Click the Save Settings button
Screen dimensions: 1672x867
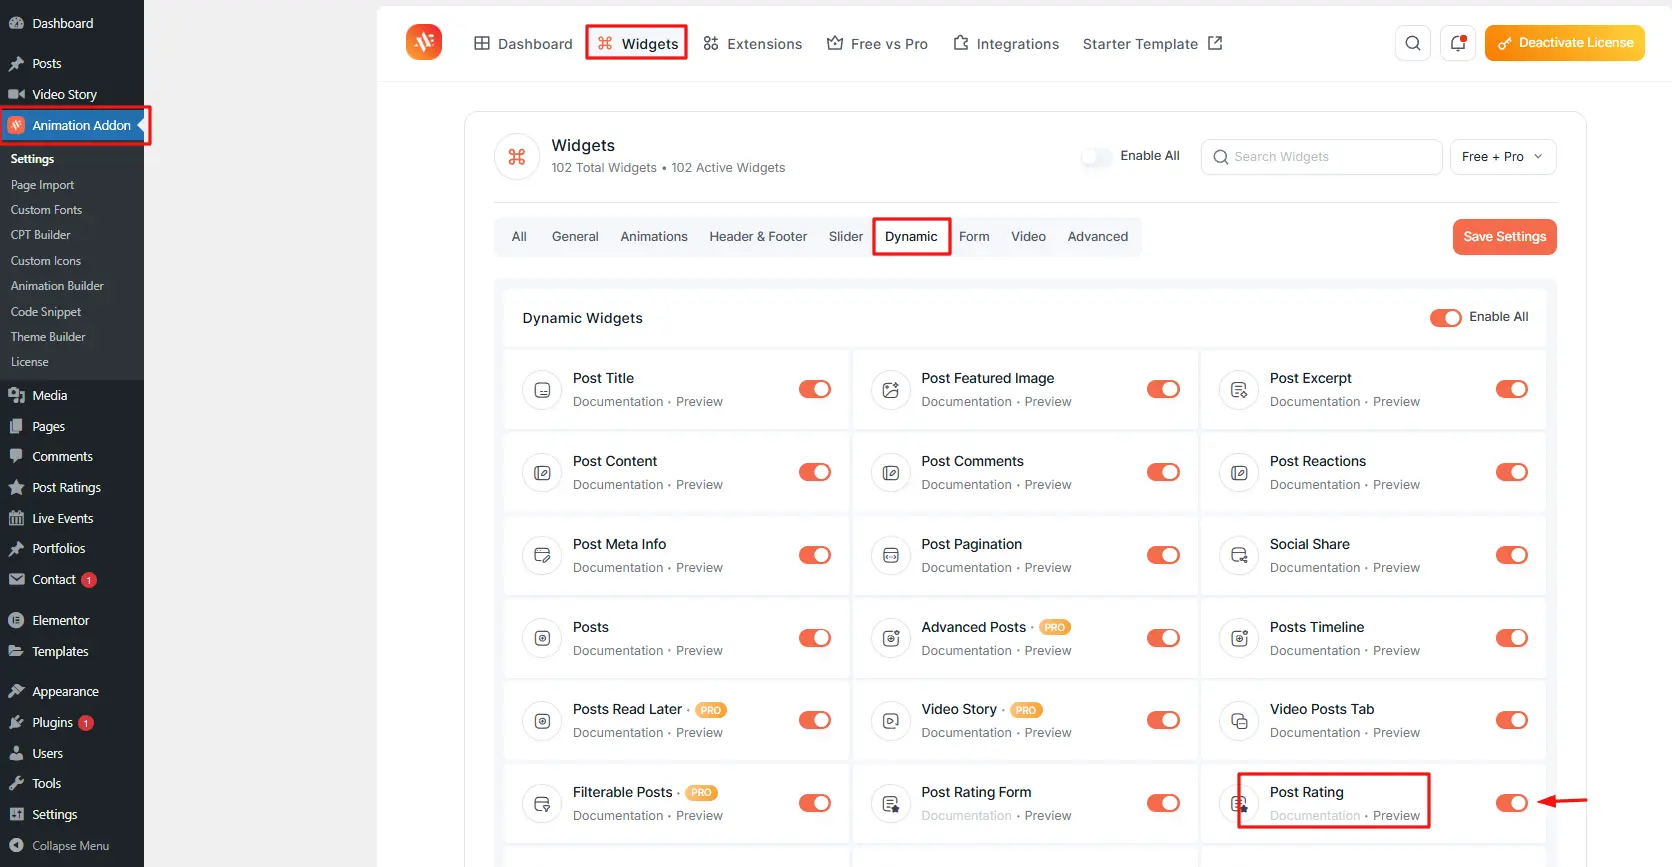1504,237
